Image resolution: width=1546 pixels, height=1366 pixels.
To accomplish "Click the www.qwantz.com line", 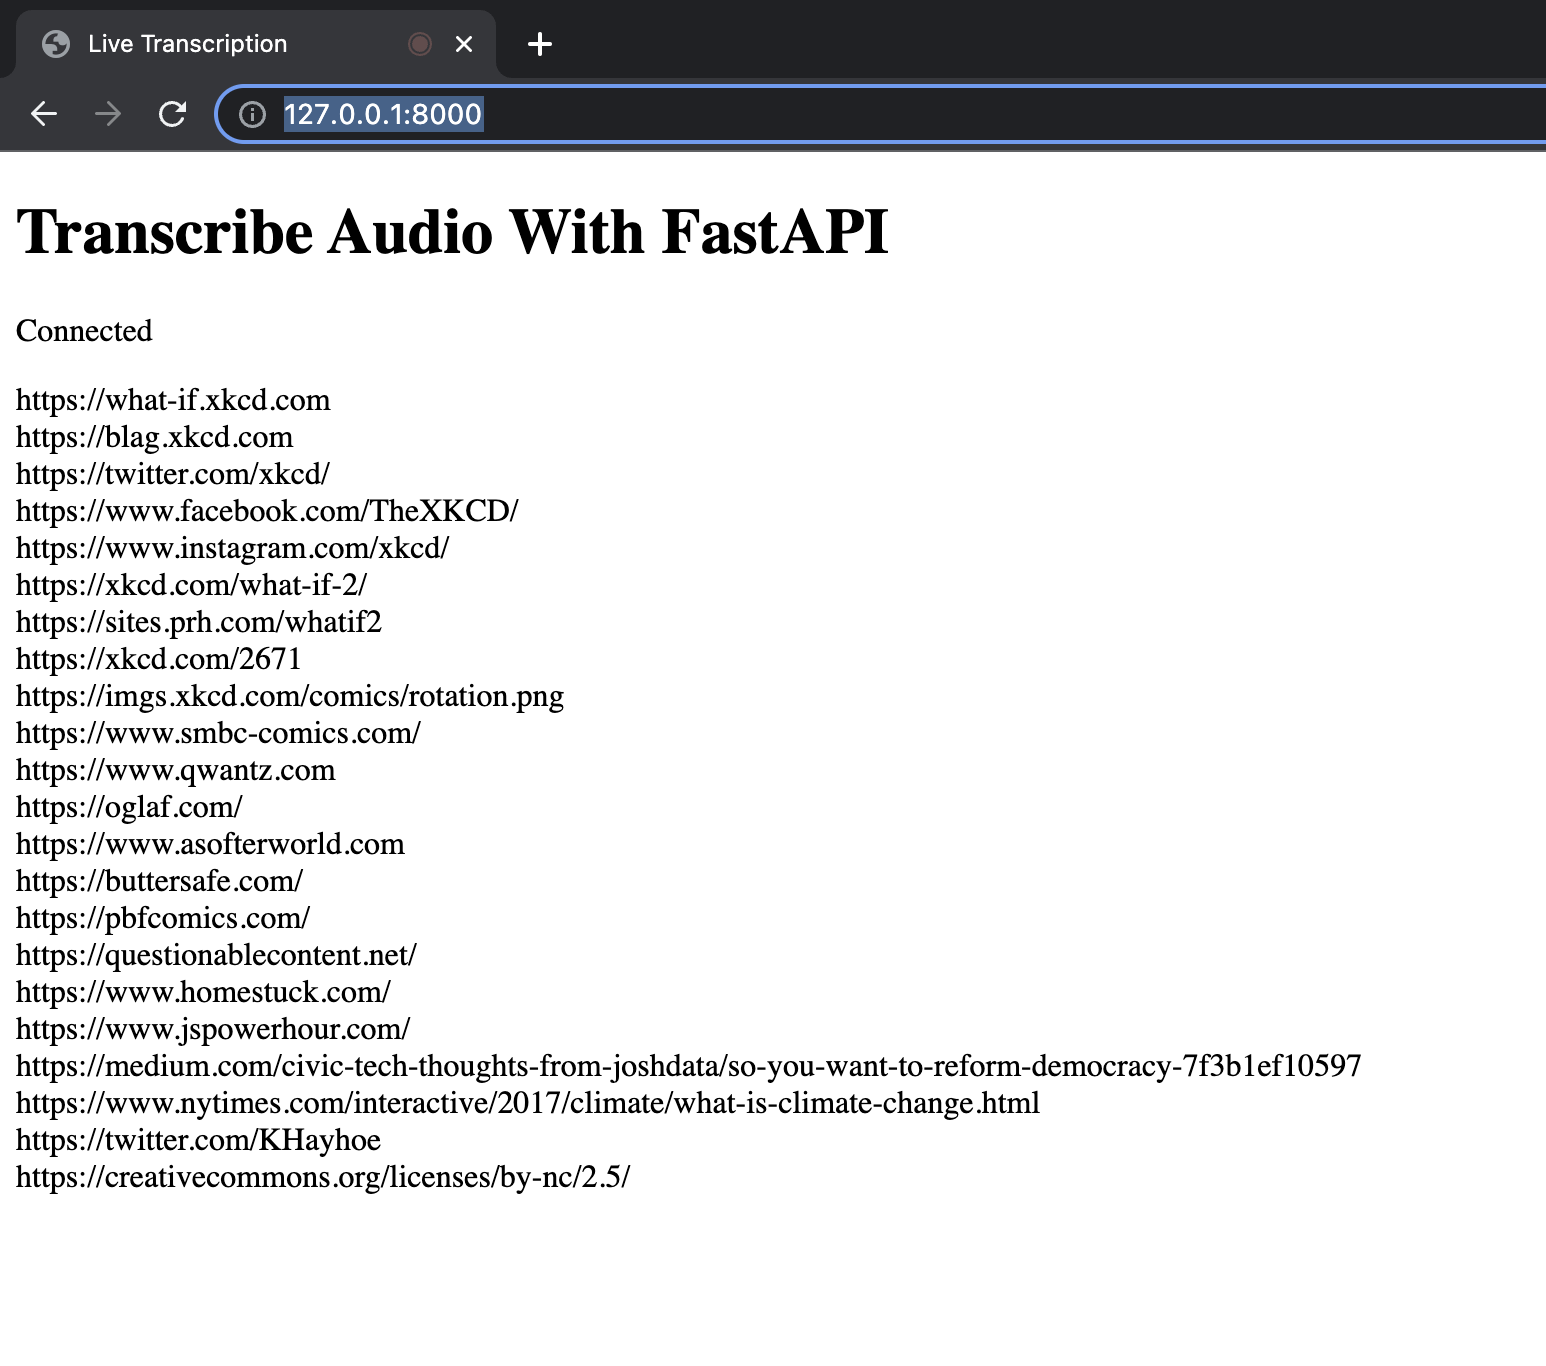I will (x=176, y=770).
